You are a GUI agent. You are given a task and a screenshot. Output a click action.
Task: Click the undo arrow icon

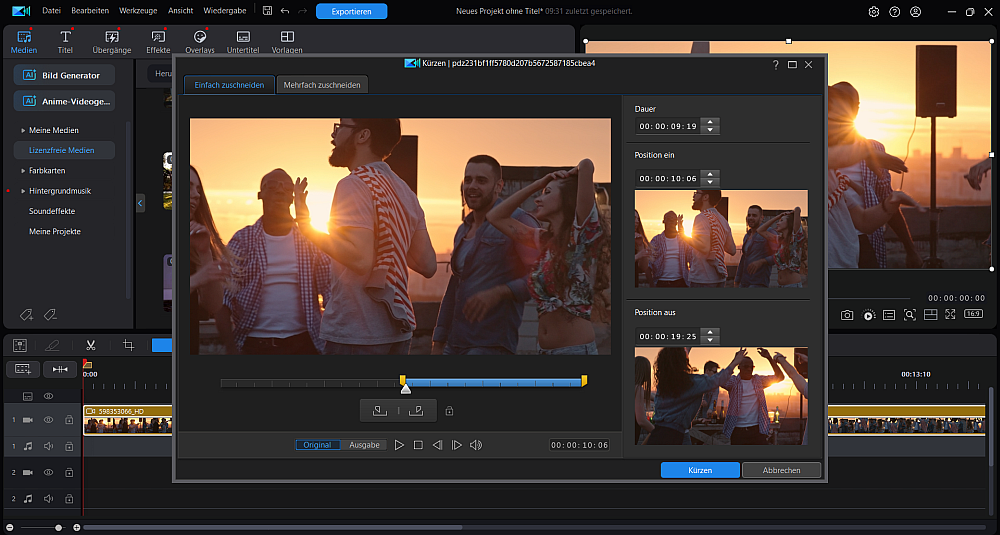point(285,11)
